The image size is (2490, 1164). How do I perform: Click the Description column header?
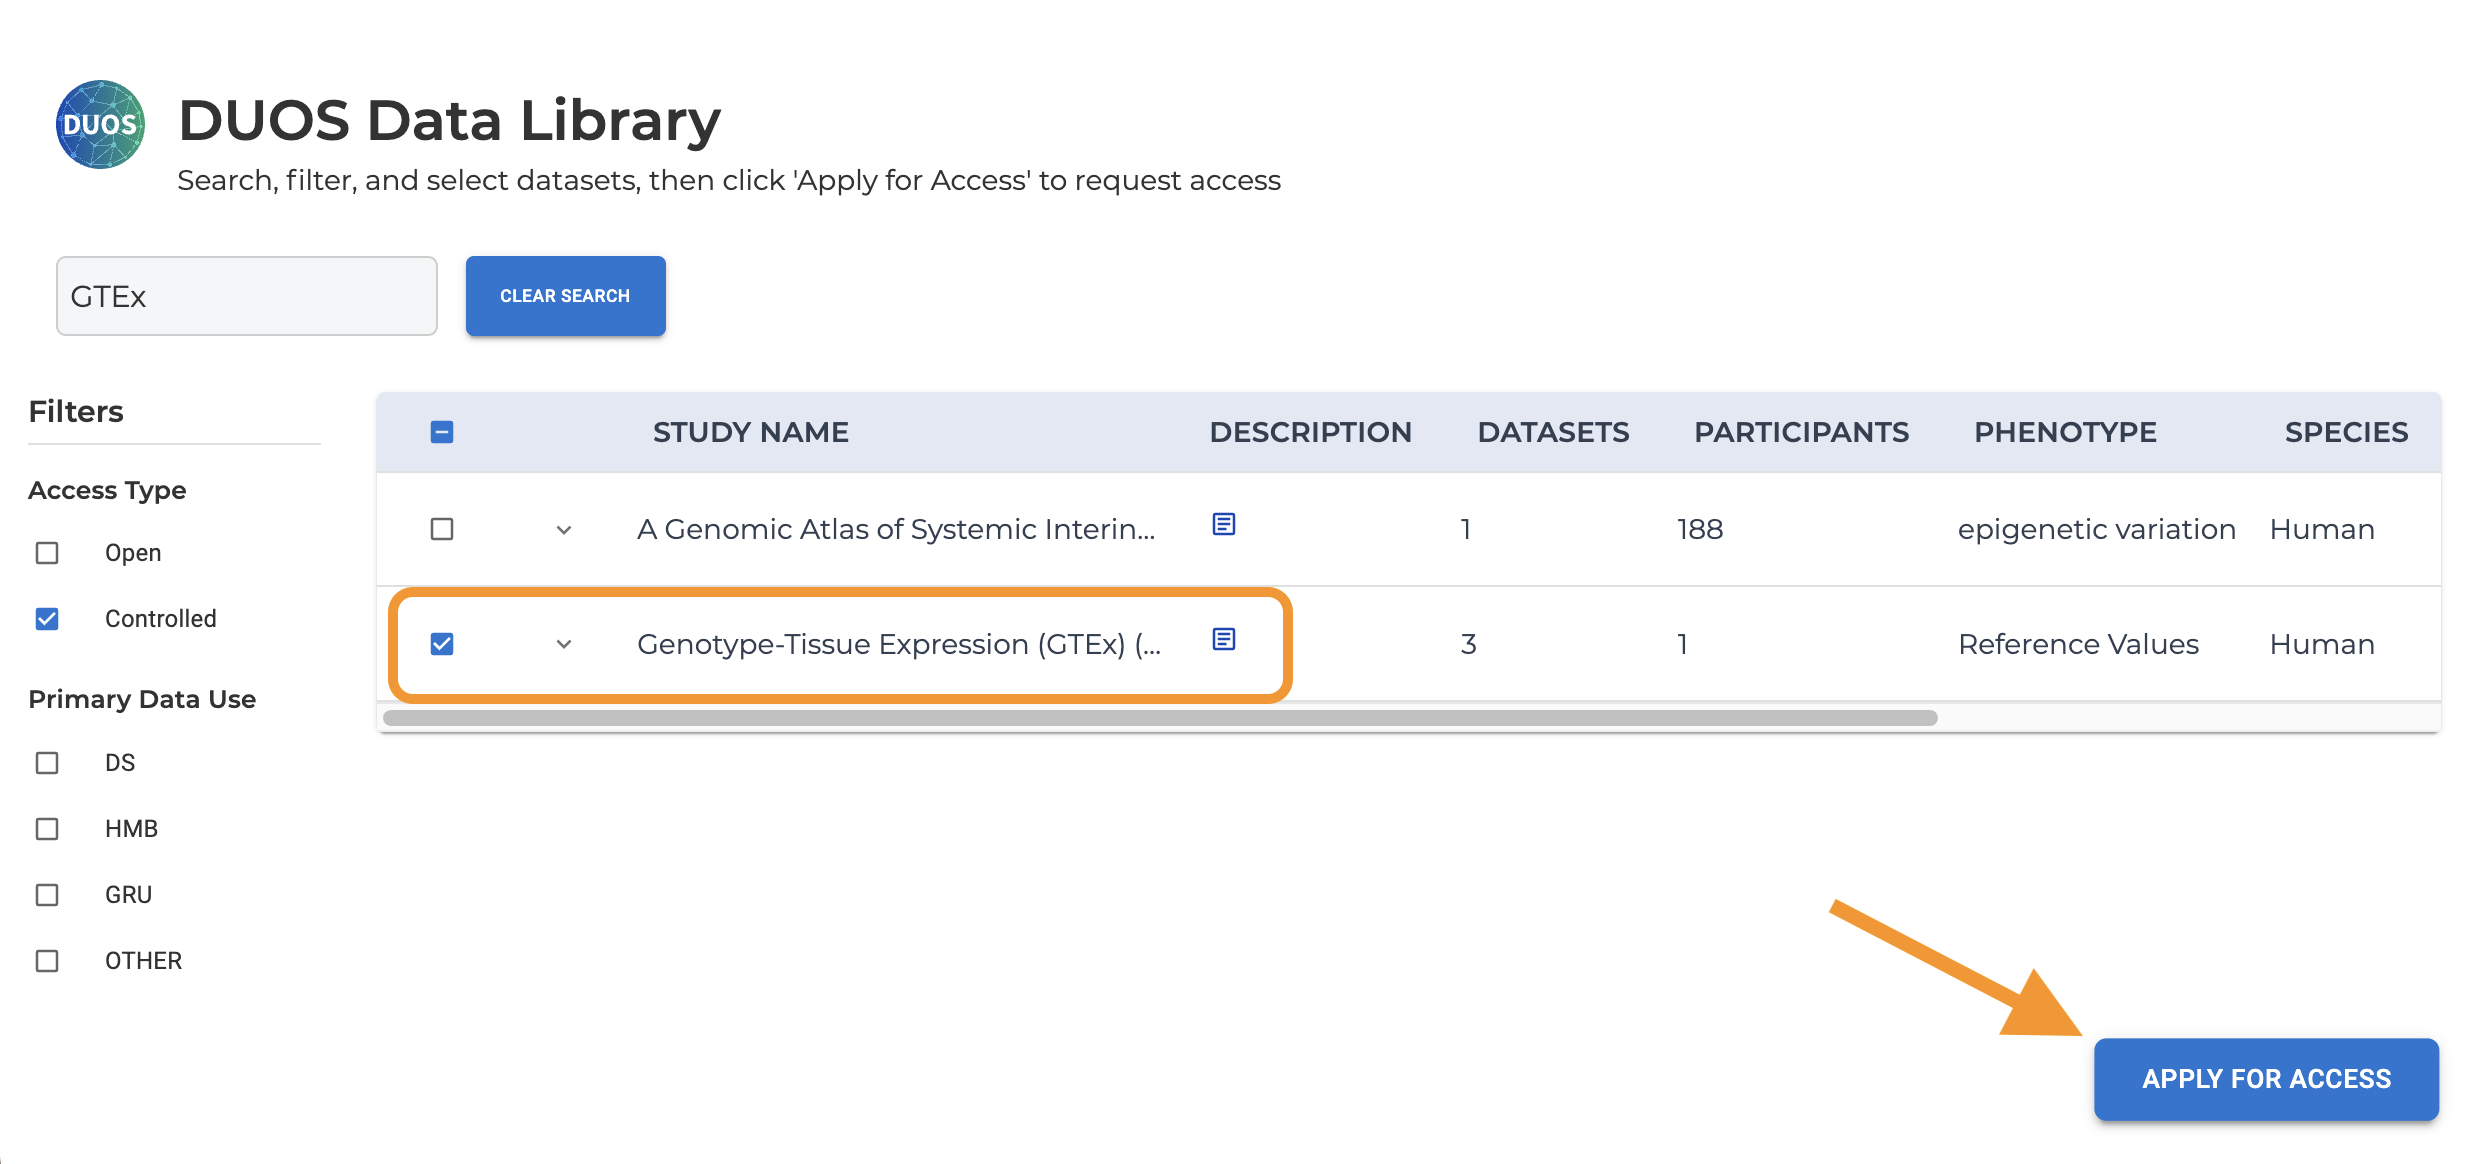[x=1310, y=432]
